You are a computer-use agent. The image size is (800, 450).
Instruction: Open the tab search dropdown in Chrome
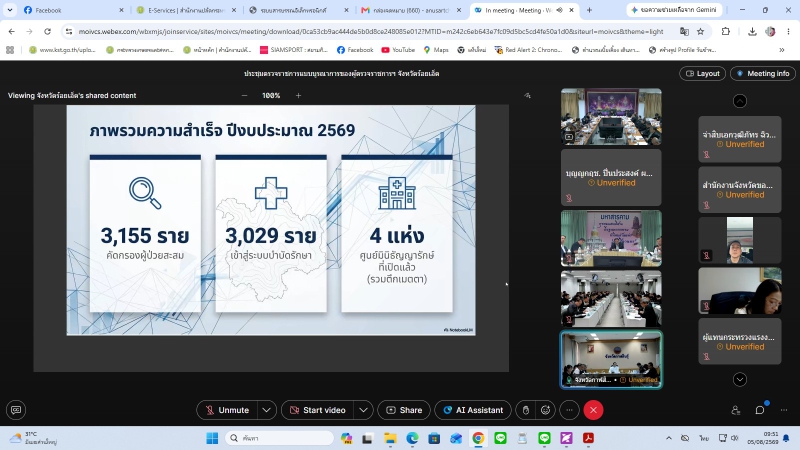pos(10,10)
